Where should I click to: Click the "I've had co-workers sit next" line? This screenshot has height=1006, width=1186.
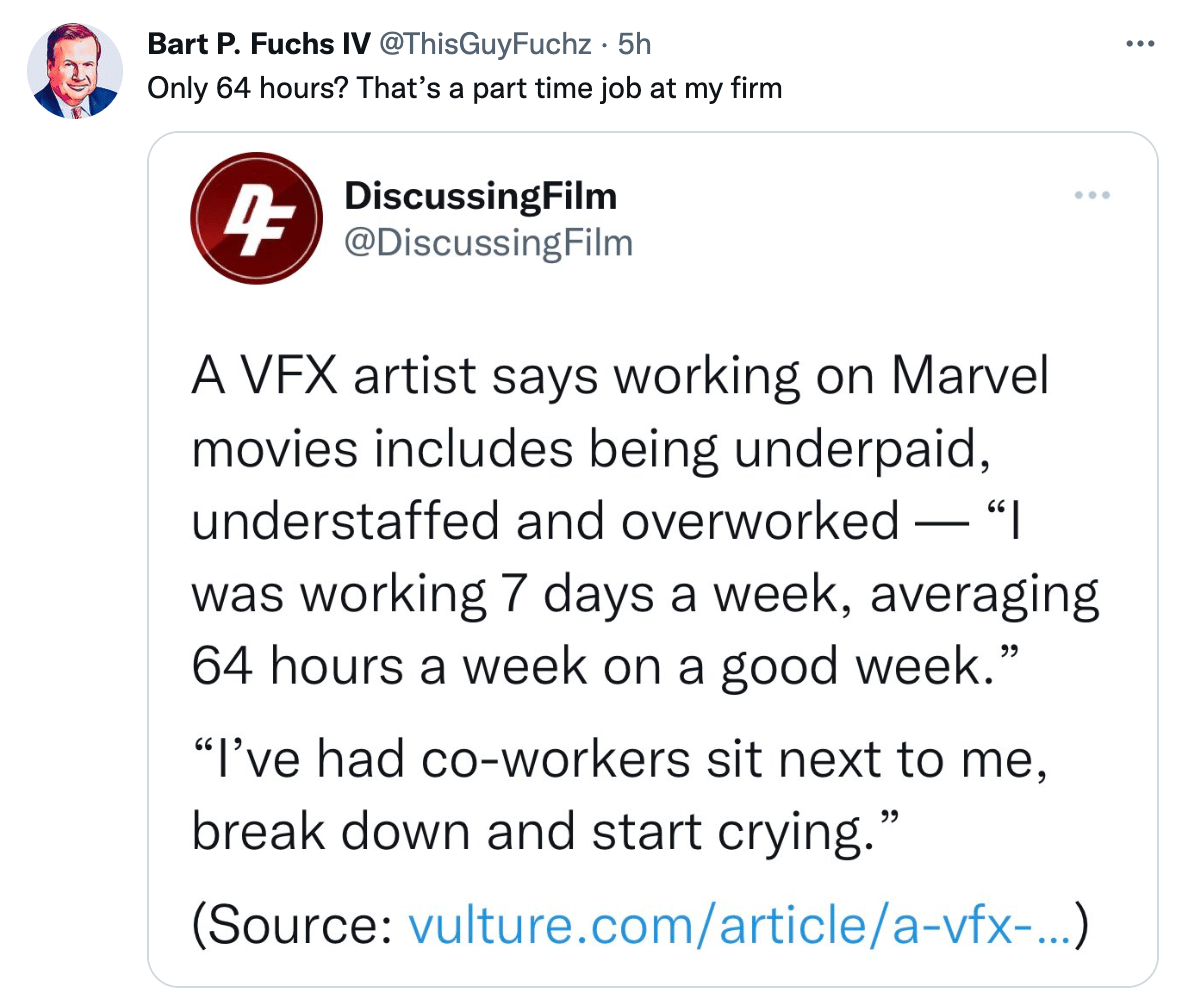(x=560, y=761)
